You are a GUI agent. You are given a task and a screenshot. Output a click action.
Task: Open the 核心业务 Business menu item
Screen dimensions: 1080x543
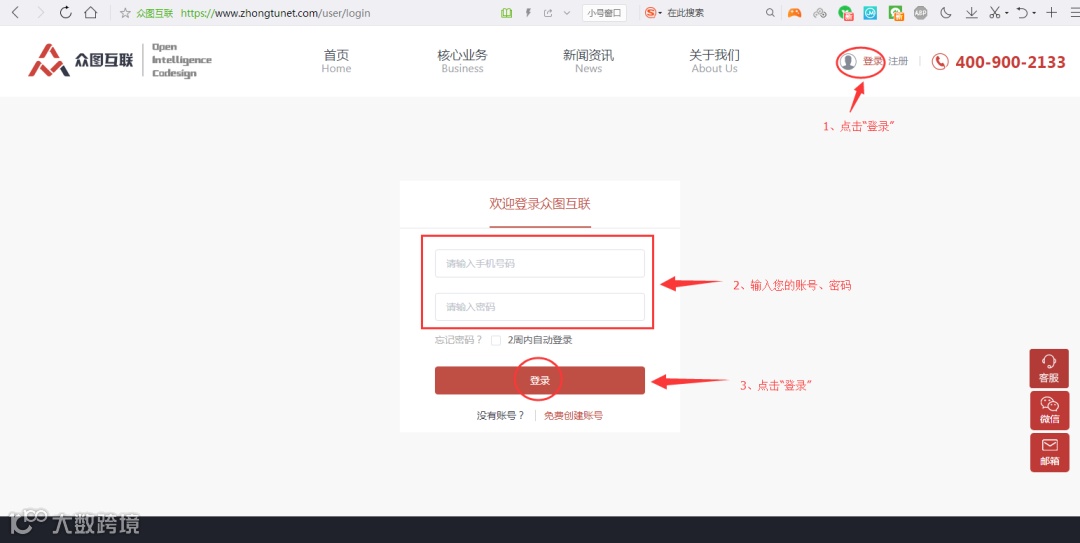(462, 61)
